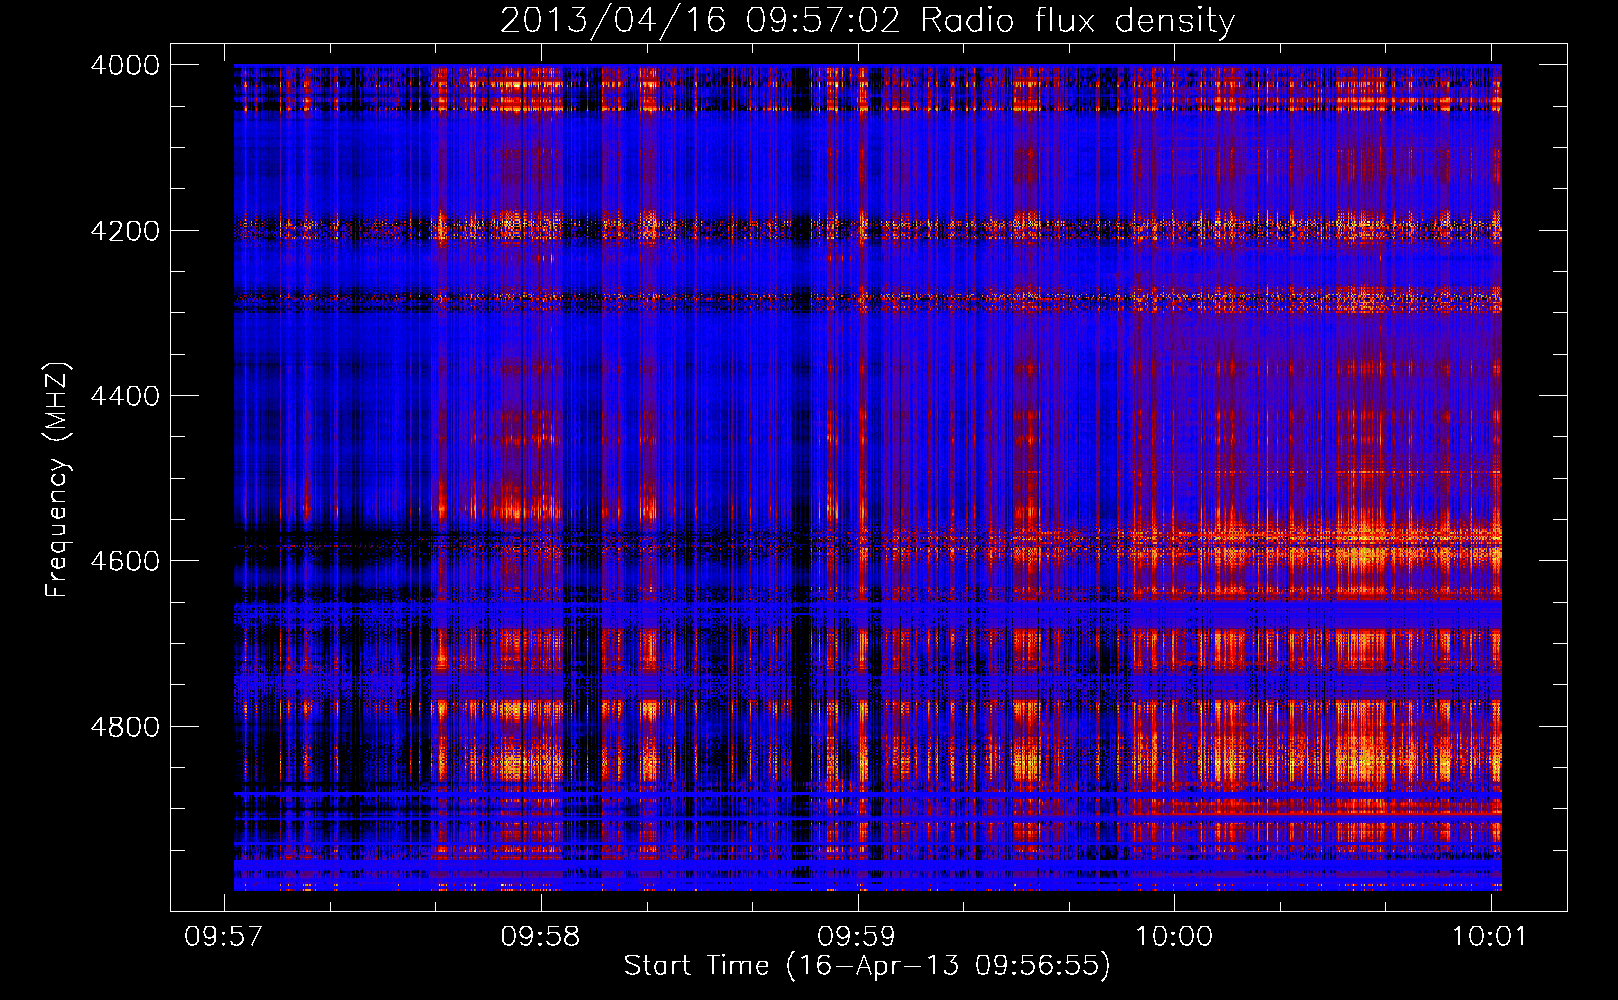The width and height of the screenshot is (1618, 1000).
Task: Click the '4000' frequency axis label
Action: pyautogui.click(x=125, y=65)
